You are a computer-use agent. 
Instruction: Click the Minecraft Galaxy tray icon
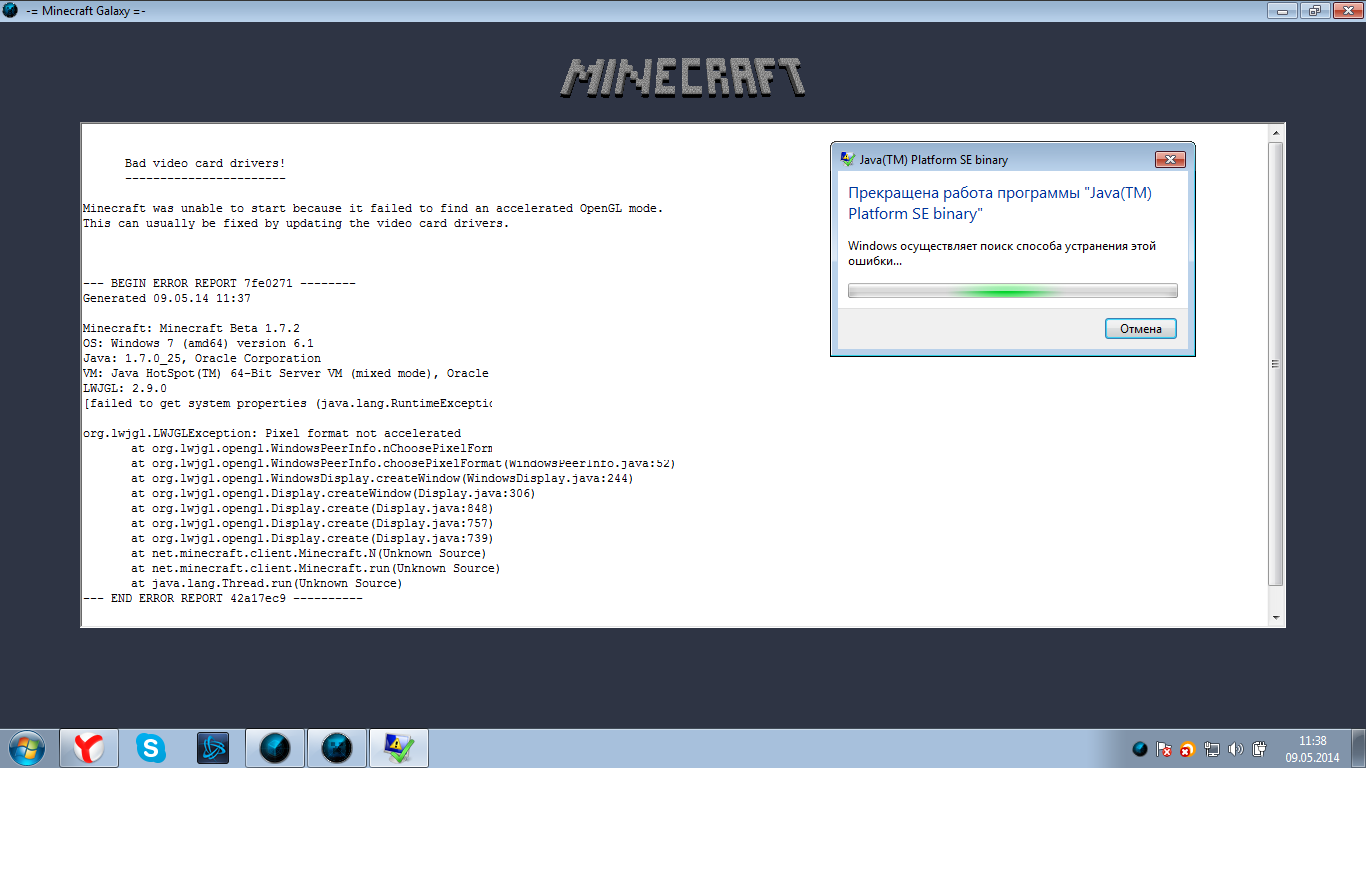(x=1139, y=749)
